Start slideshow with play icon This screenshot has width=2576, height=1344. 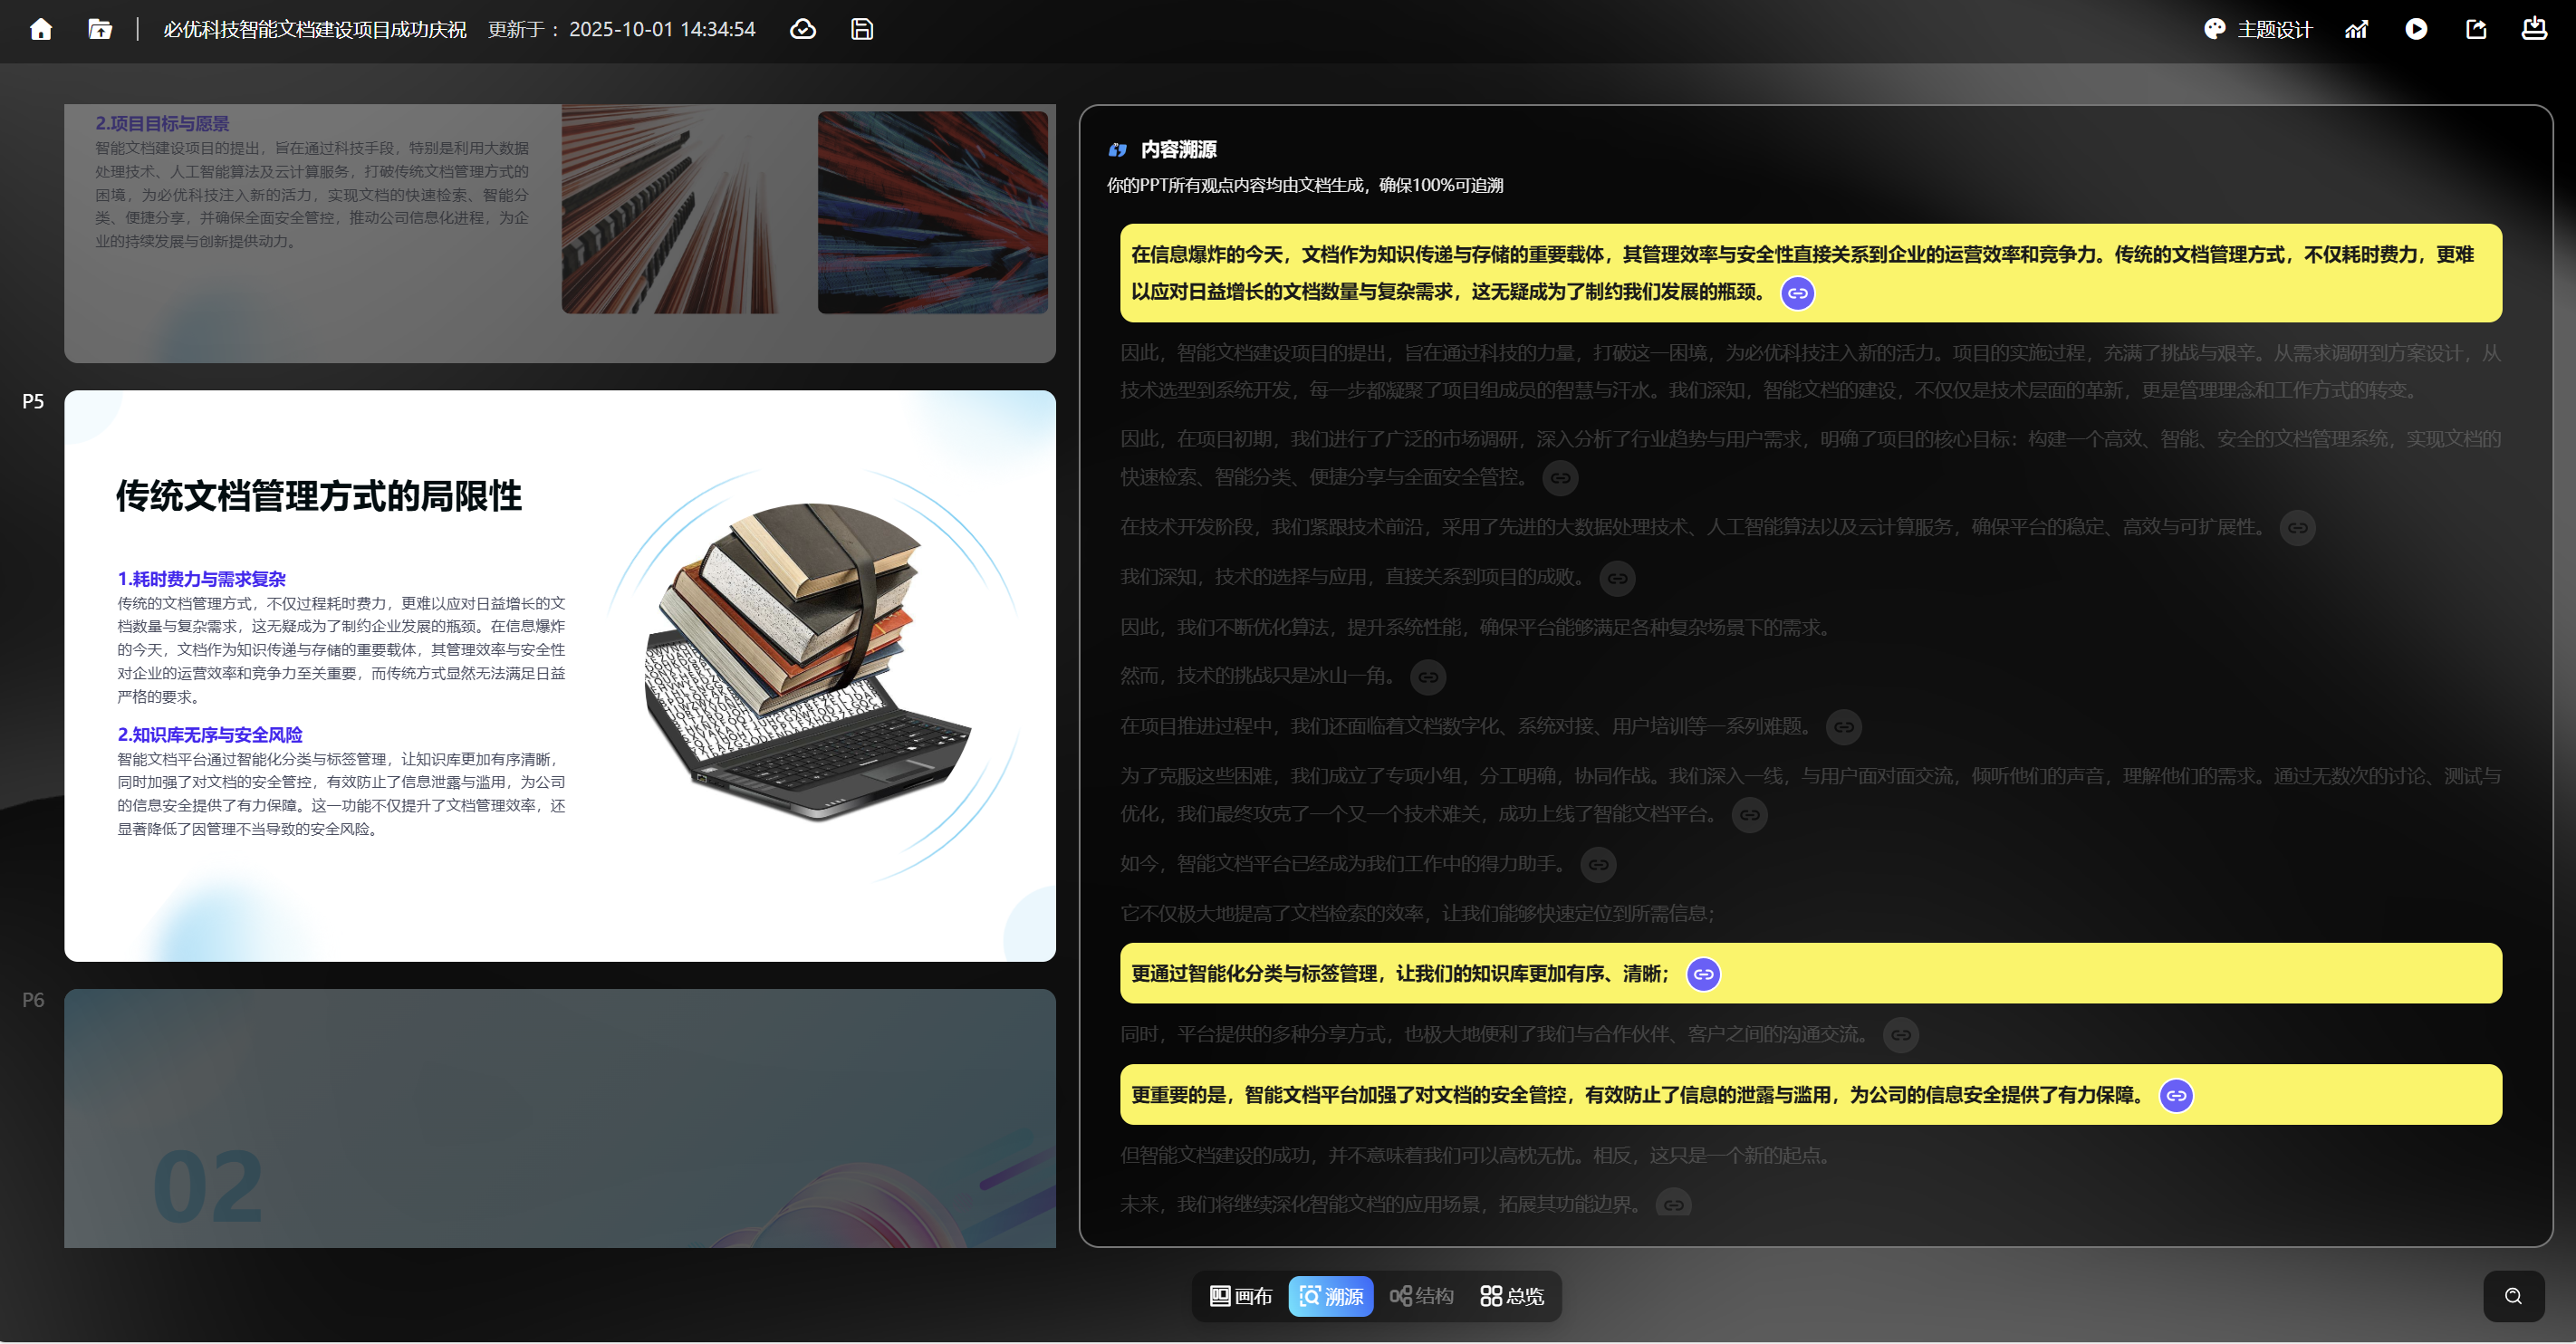click(x=2416, y=29)
